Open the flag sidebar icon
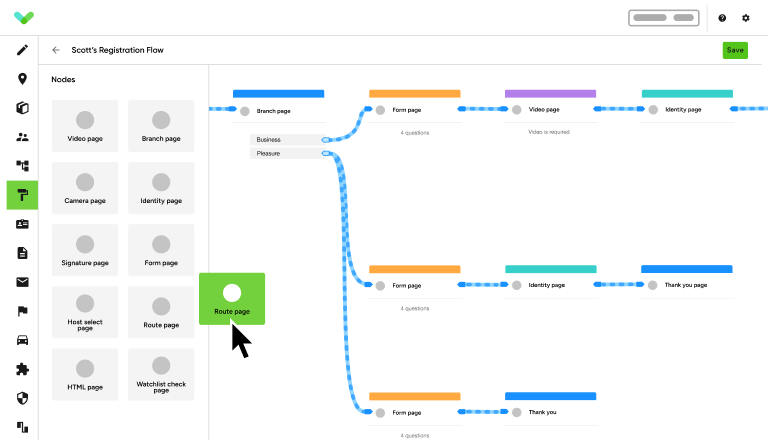This screenshot has height=440, width=768. pos(22,311)
